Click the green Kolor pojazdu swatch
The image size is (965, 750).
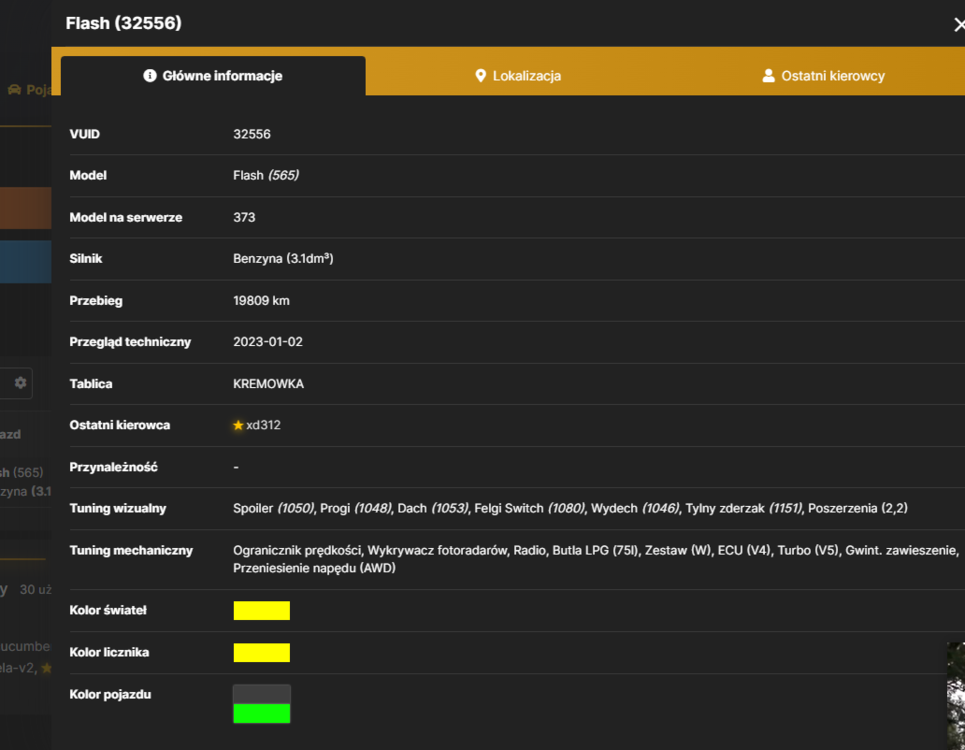pyautogui.click(x=262, y=713)
